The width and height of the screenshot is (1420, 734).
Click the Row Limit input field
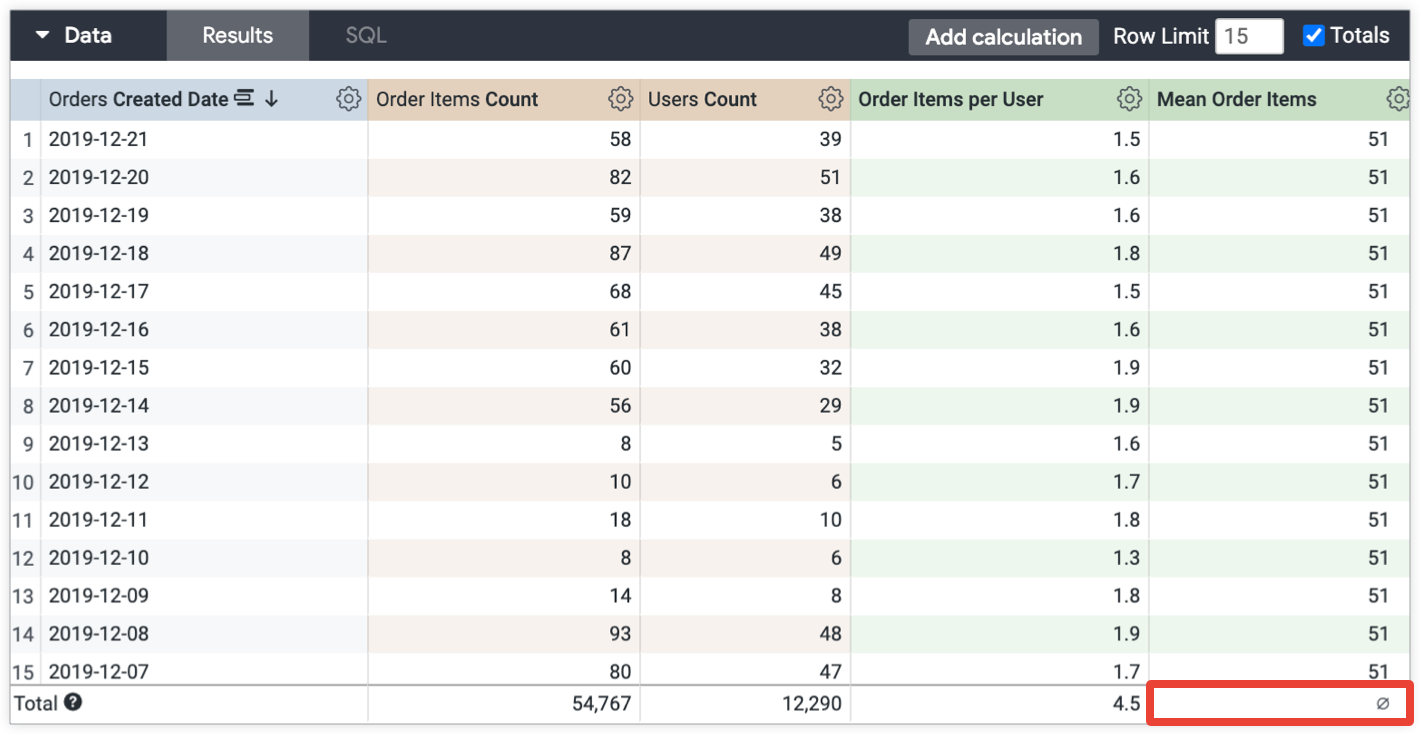(x=1249, y=35)
